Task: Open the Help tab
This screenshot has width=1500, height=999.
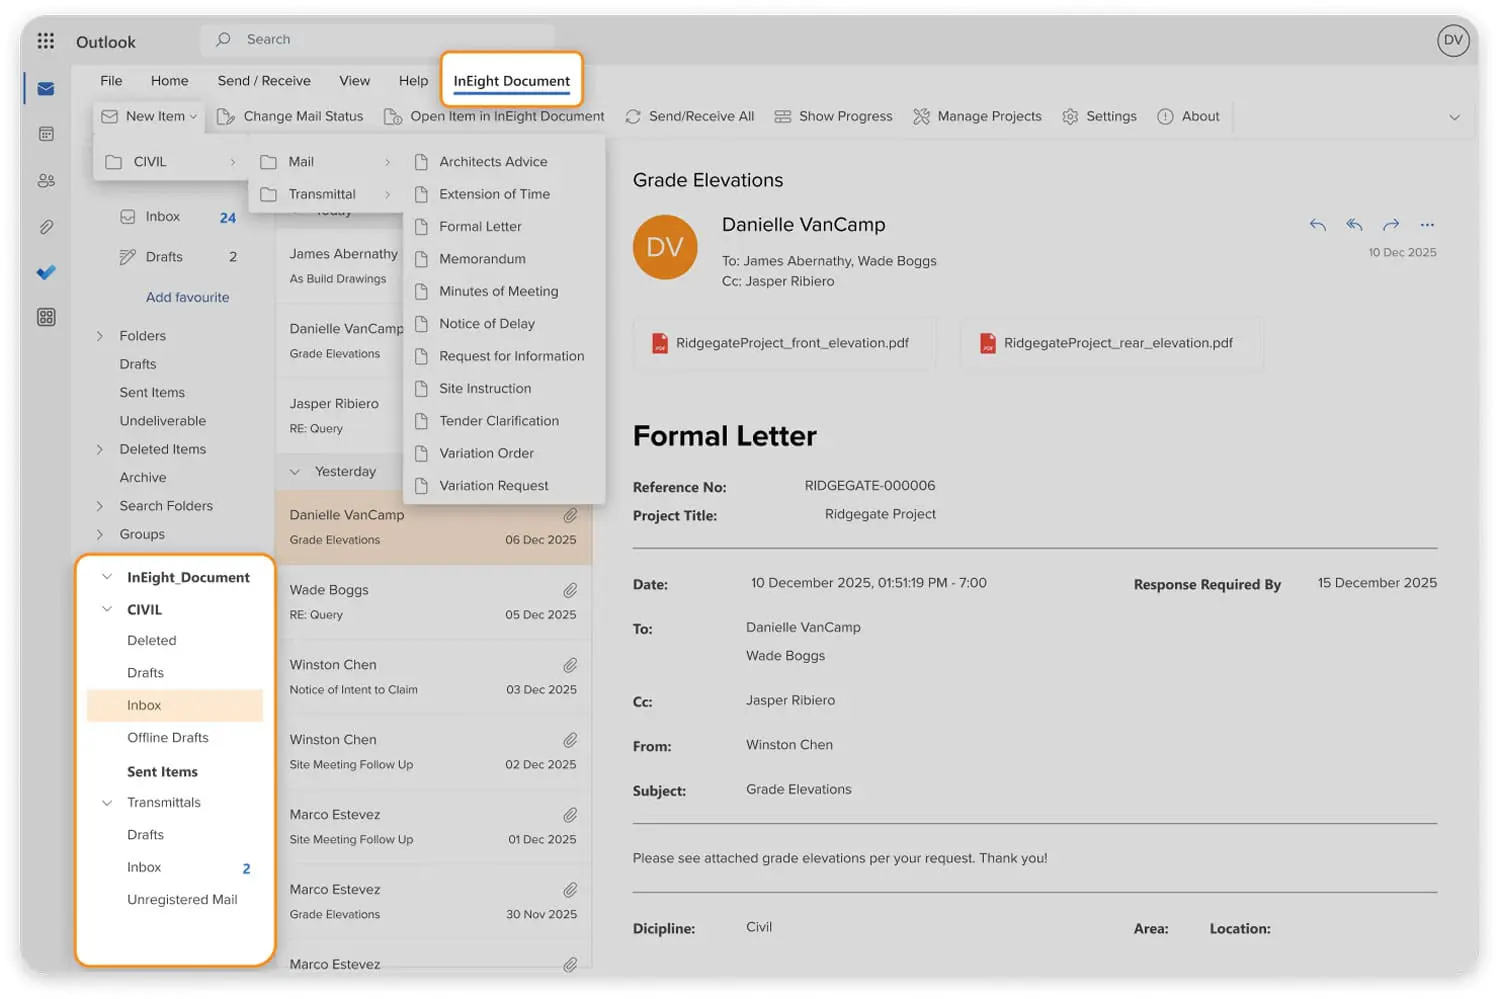Action: (413, 81)
